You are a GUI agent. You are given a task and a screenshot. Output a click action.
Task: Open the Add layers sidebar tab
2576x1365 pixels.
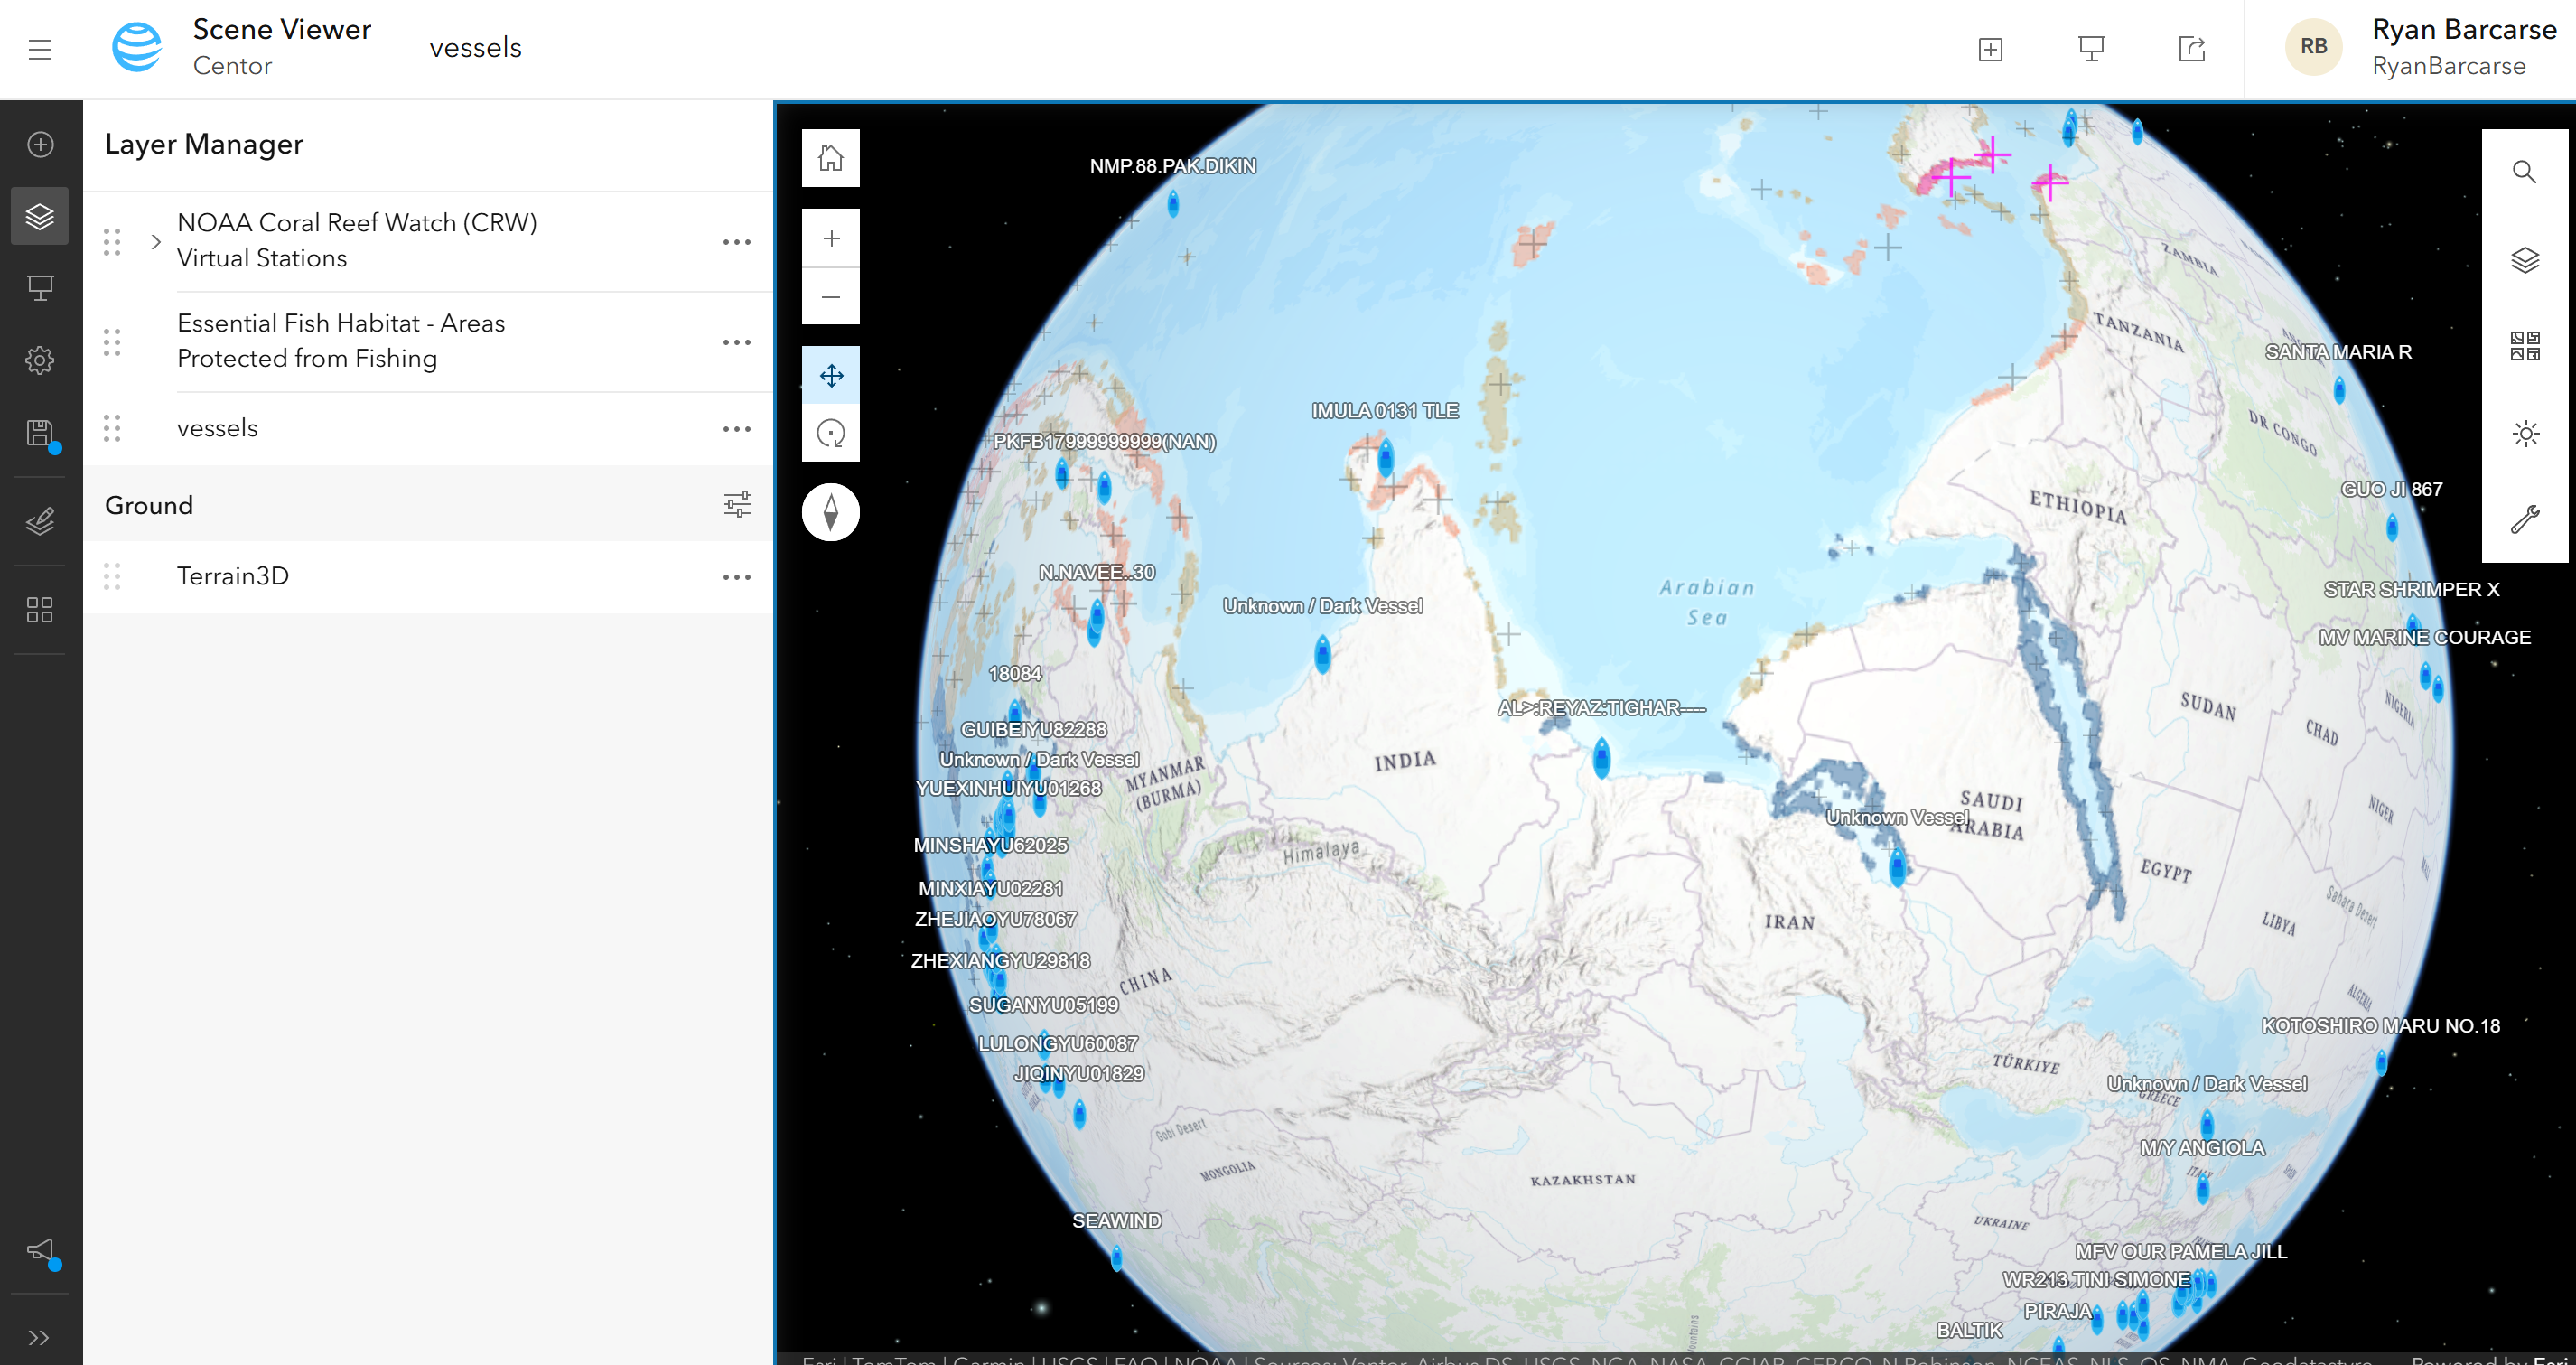(x=40, y=144)
